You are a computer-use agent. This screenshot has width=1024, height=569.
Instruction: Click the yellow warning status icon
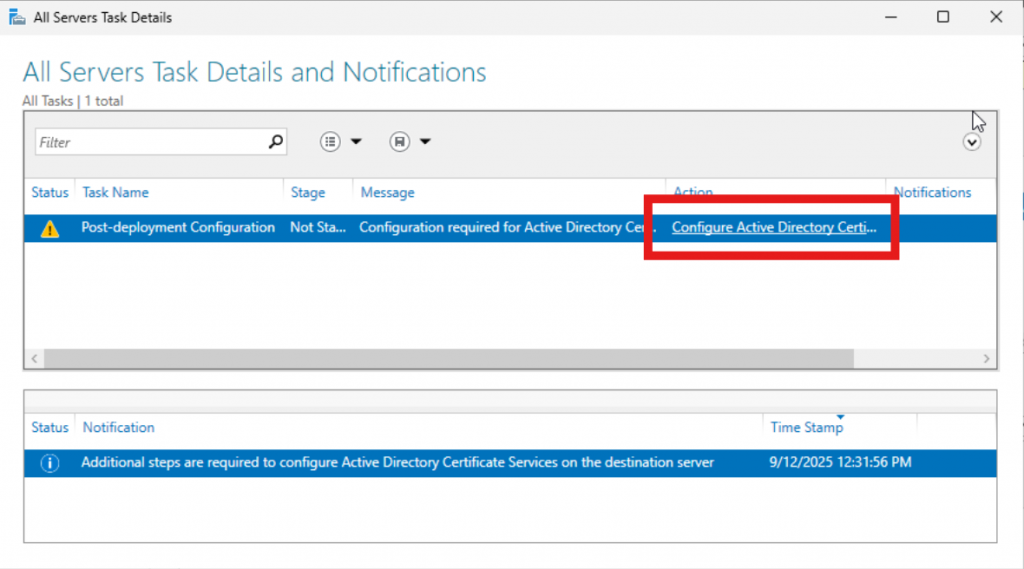tap(50, 228)
